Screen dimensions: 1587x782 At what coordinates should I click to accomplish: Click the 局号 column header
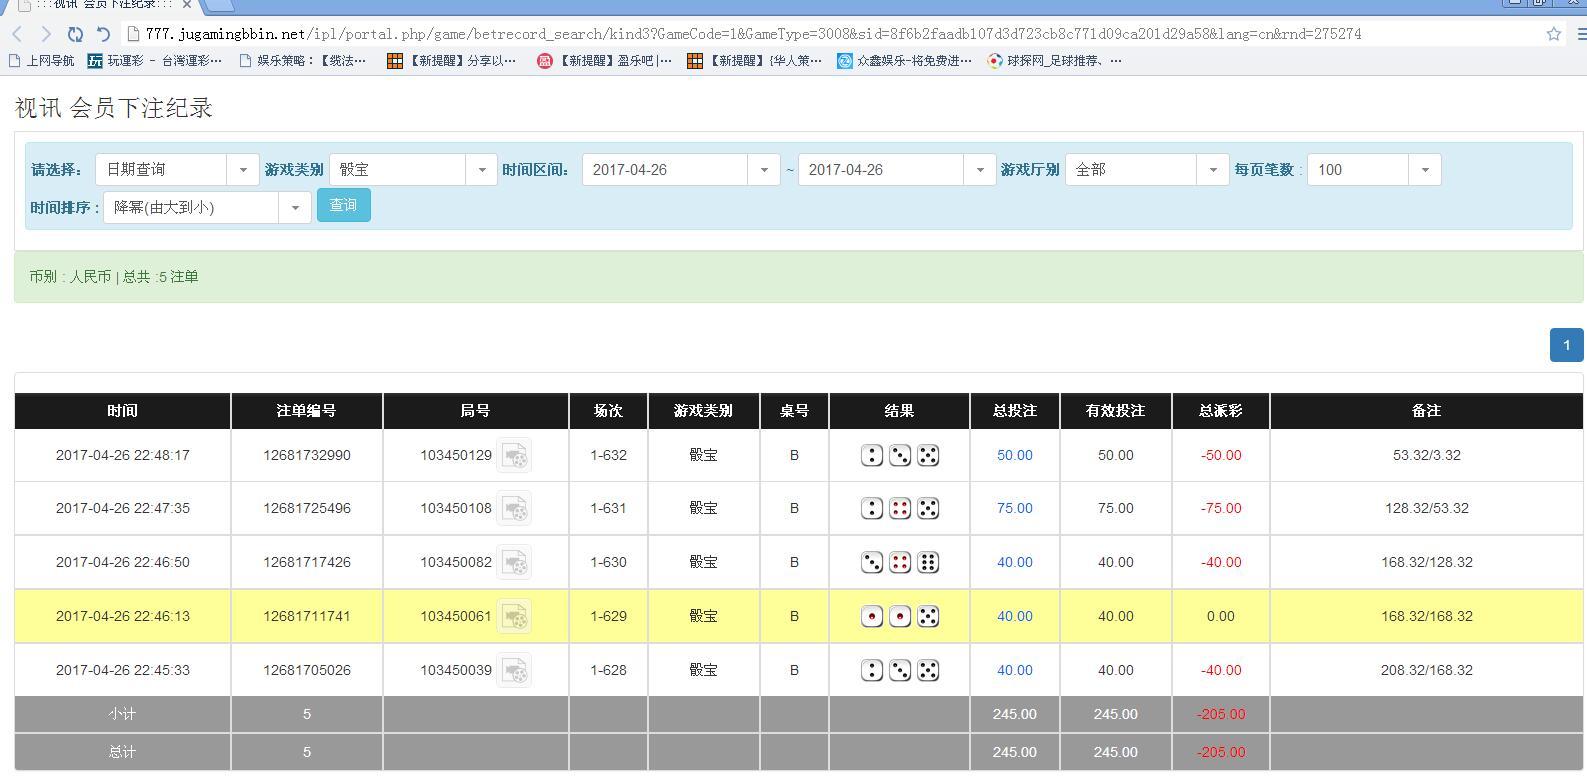pos(476,411)
